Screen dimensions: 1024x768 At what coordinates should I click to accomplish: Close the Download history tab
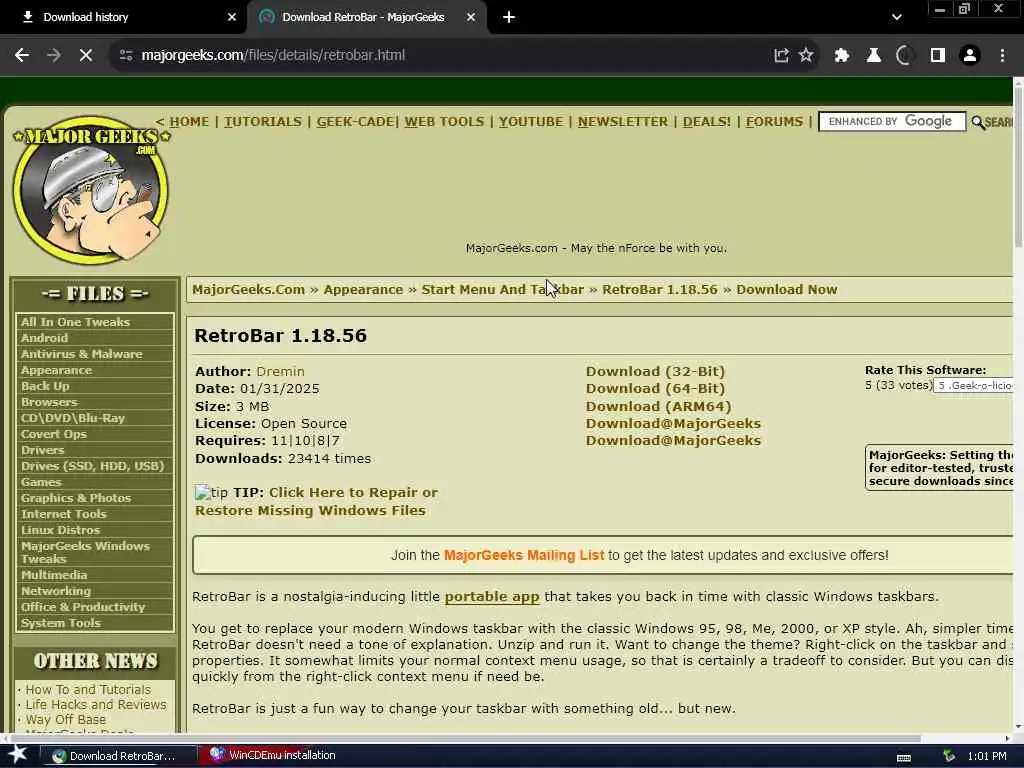(232, 18)
